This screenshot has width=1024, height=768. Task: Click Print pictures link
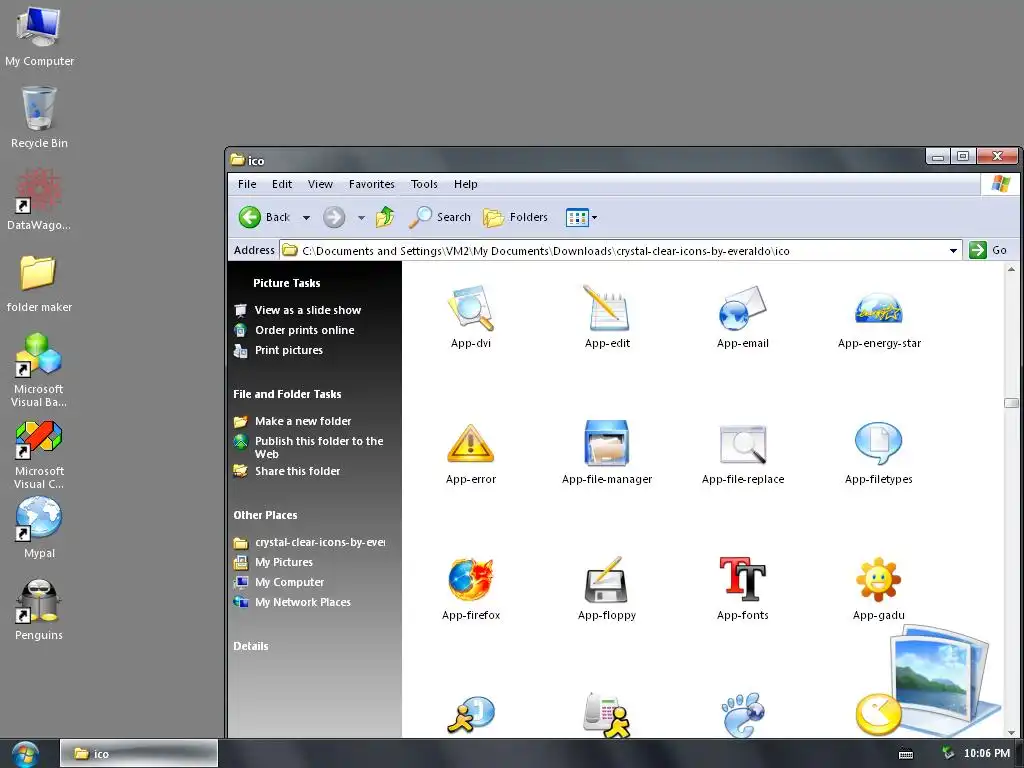coord(289,350)
